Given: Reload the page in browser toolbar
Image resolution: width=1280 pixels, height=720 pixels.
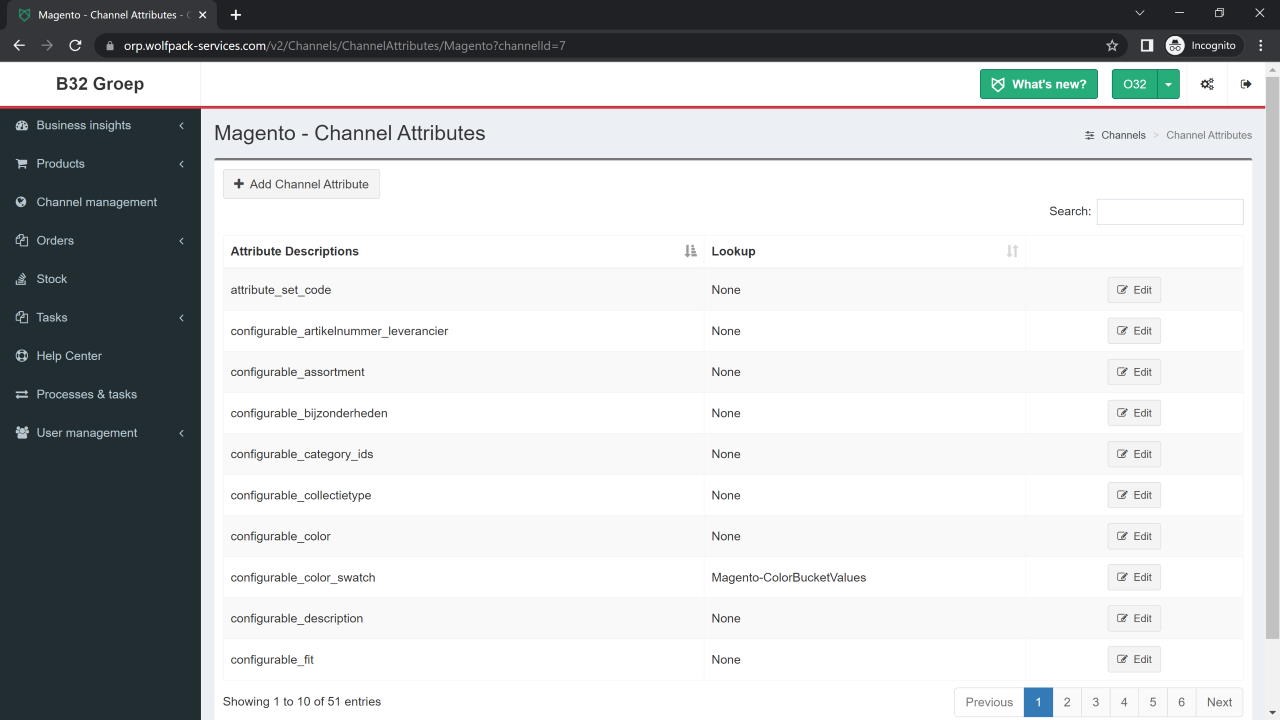Looking at the screenshot, I should tap(75, 45).
